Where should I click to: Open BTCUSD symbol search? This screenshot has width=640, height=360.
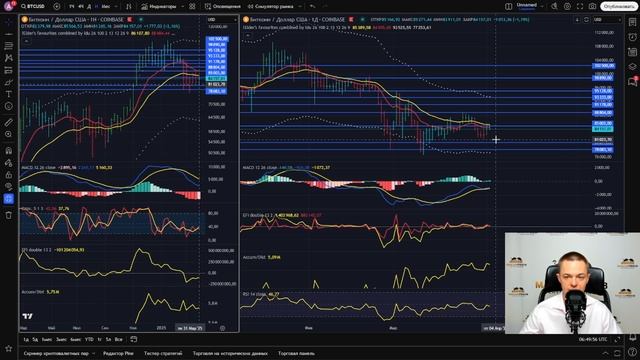[33, 7]
